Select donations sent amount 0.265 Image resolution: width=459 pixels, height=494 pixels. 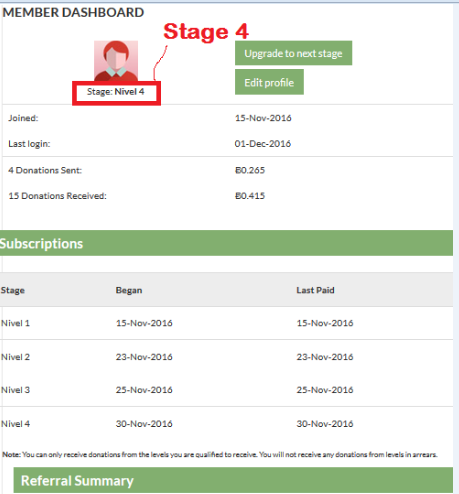click(x=250, y=170)
